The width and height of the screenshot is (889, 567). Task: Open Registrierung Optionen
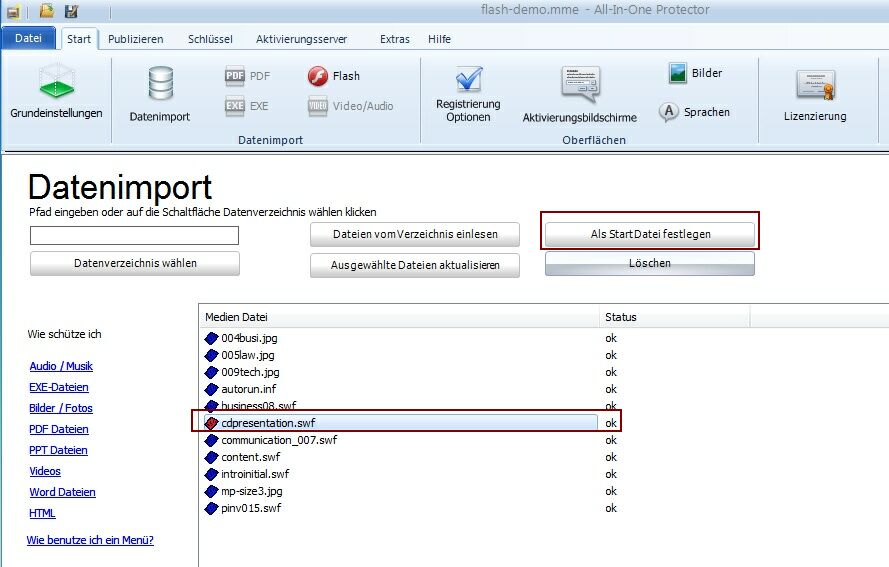click(468, 82)
